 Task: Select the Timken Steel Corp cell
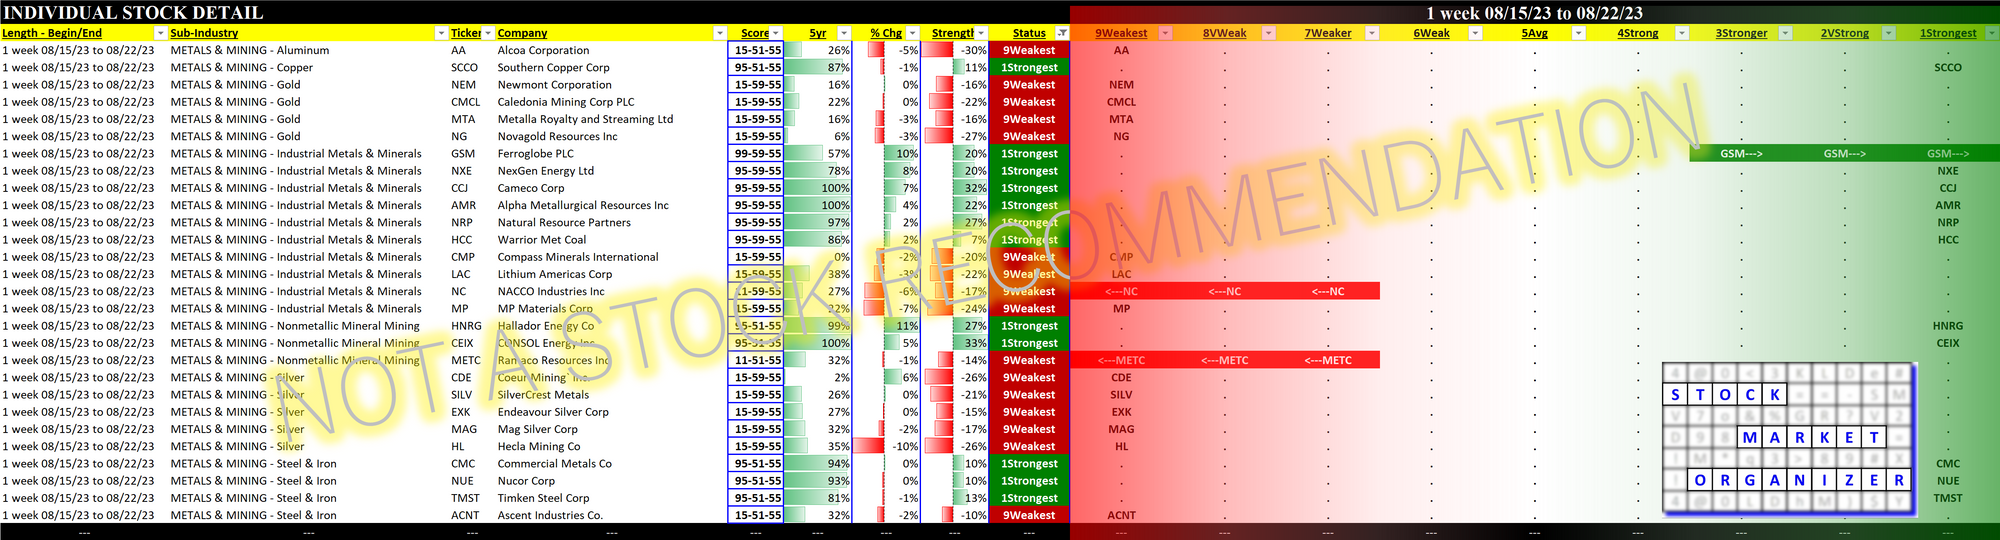[543, 498]
